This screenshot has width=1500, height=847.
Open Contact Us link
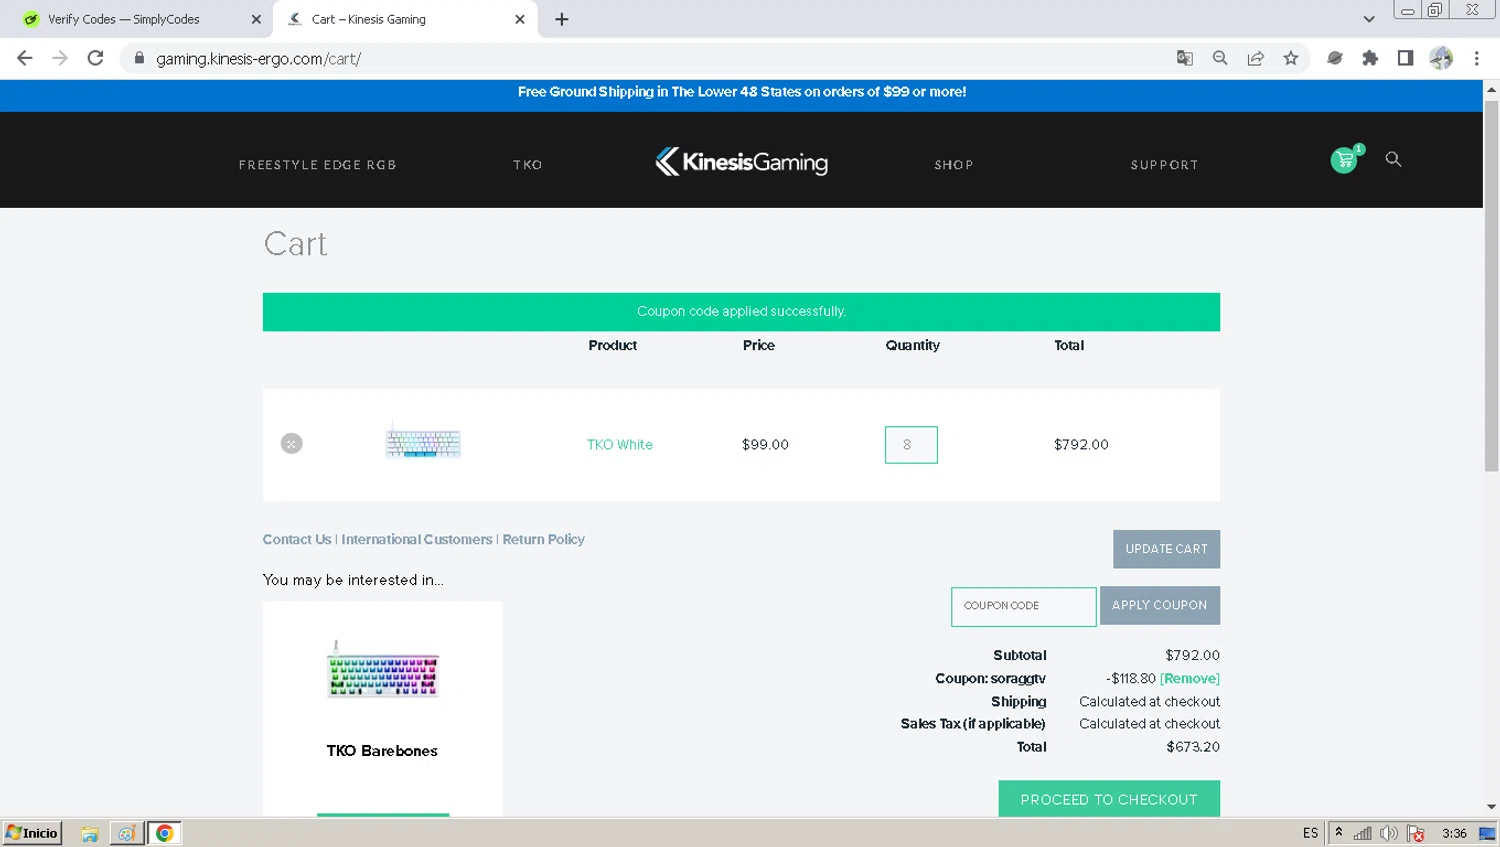[x=297, y=539]
